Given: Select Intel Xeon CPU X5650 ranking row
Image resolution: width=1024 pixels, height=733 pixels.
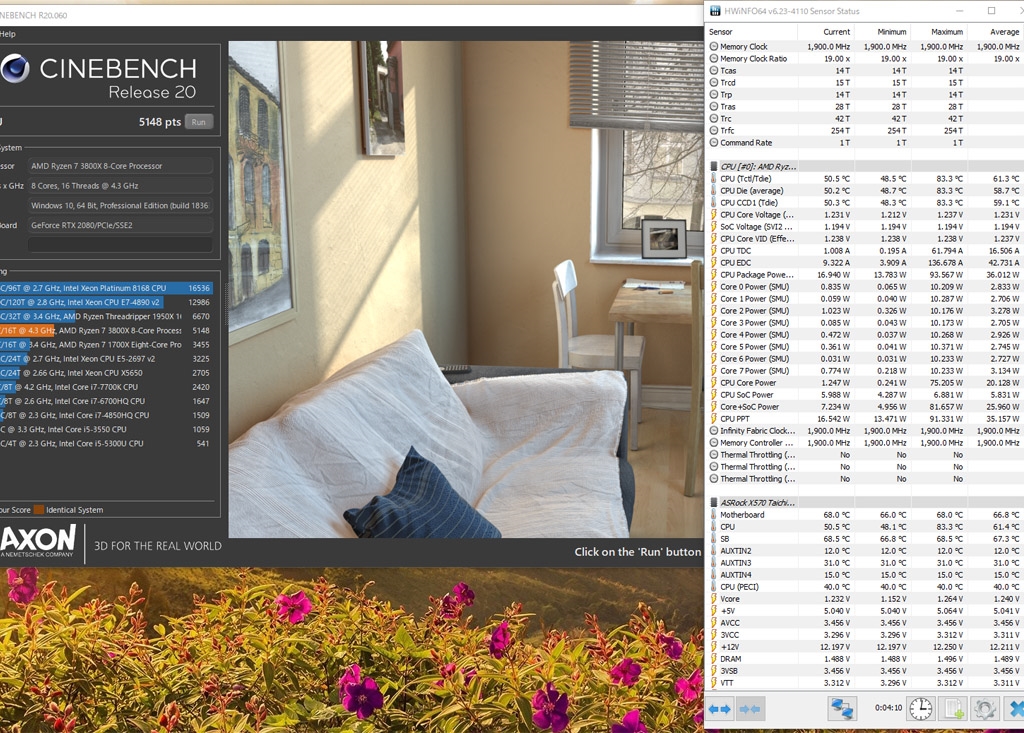Looking at the screenshot, I should pos(106,373).
